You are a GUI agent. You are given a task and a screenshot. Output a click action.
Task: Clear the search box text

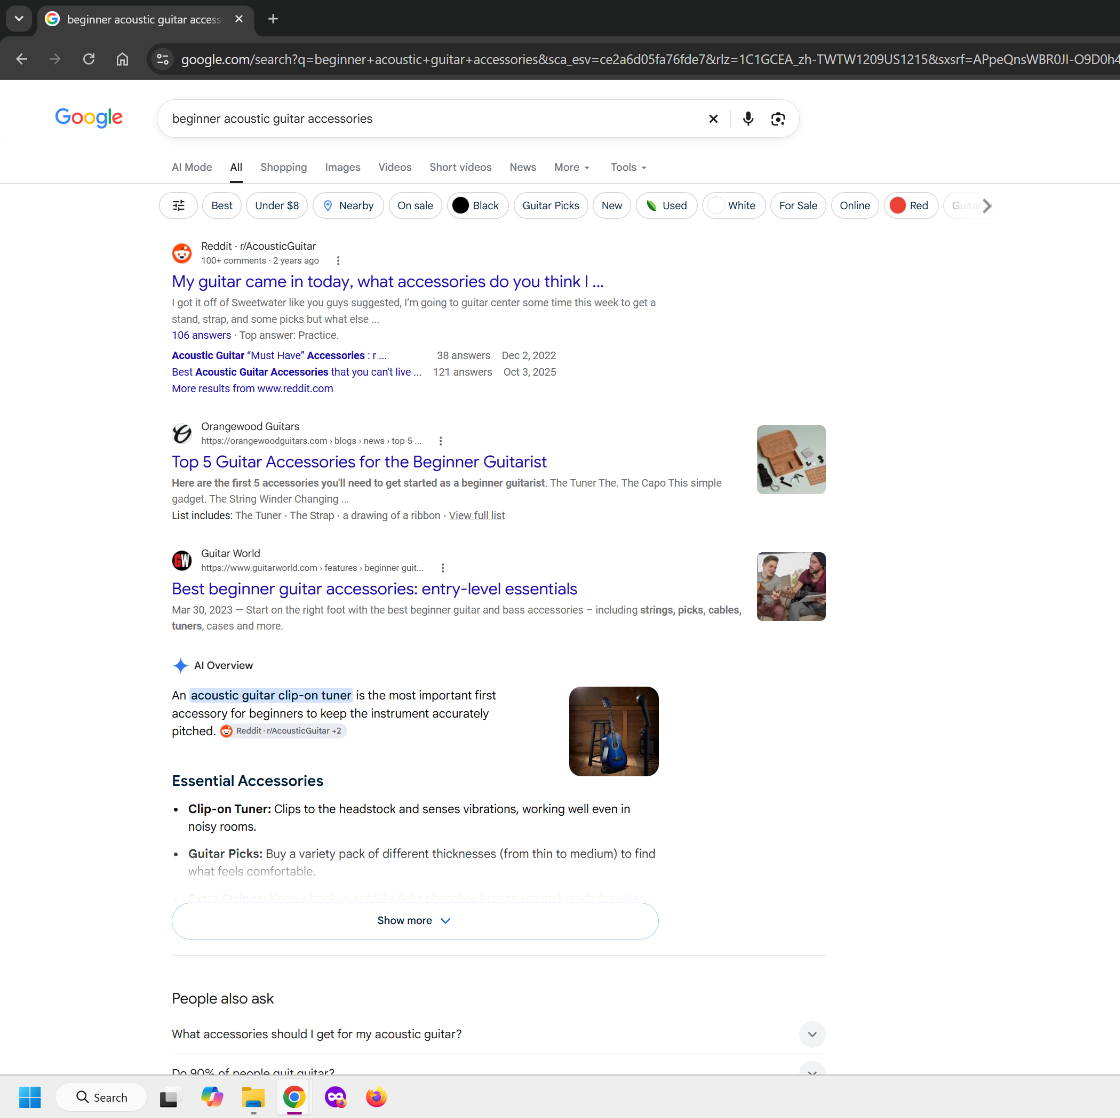click(713, 119)
